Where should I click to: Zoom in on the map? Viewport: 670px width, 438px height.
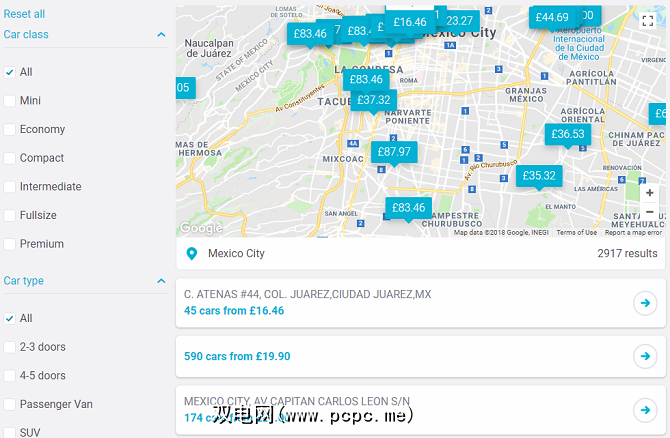coord(649,193)
